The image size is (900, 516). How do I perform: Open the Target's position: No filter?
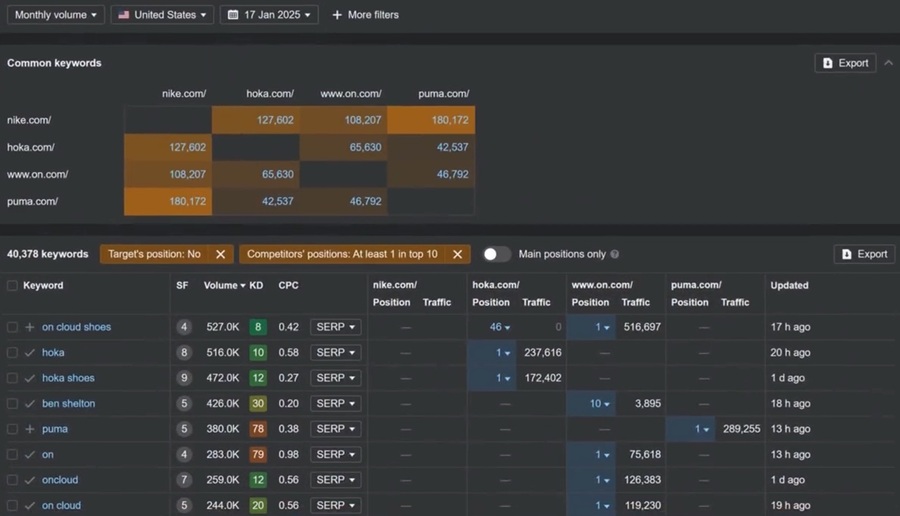pyautogui.click(x=154, y=254)
